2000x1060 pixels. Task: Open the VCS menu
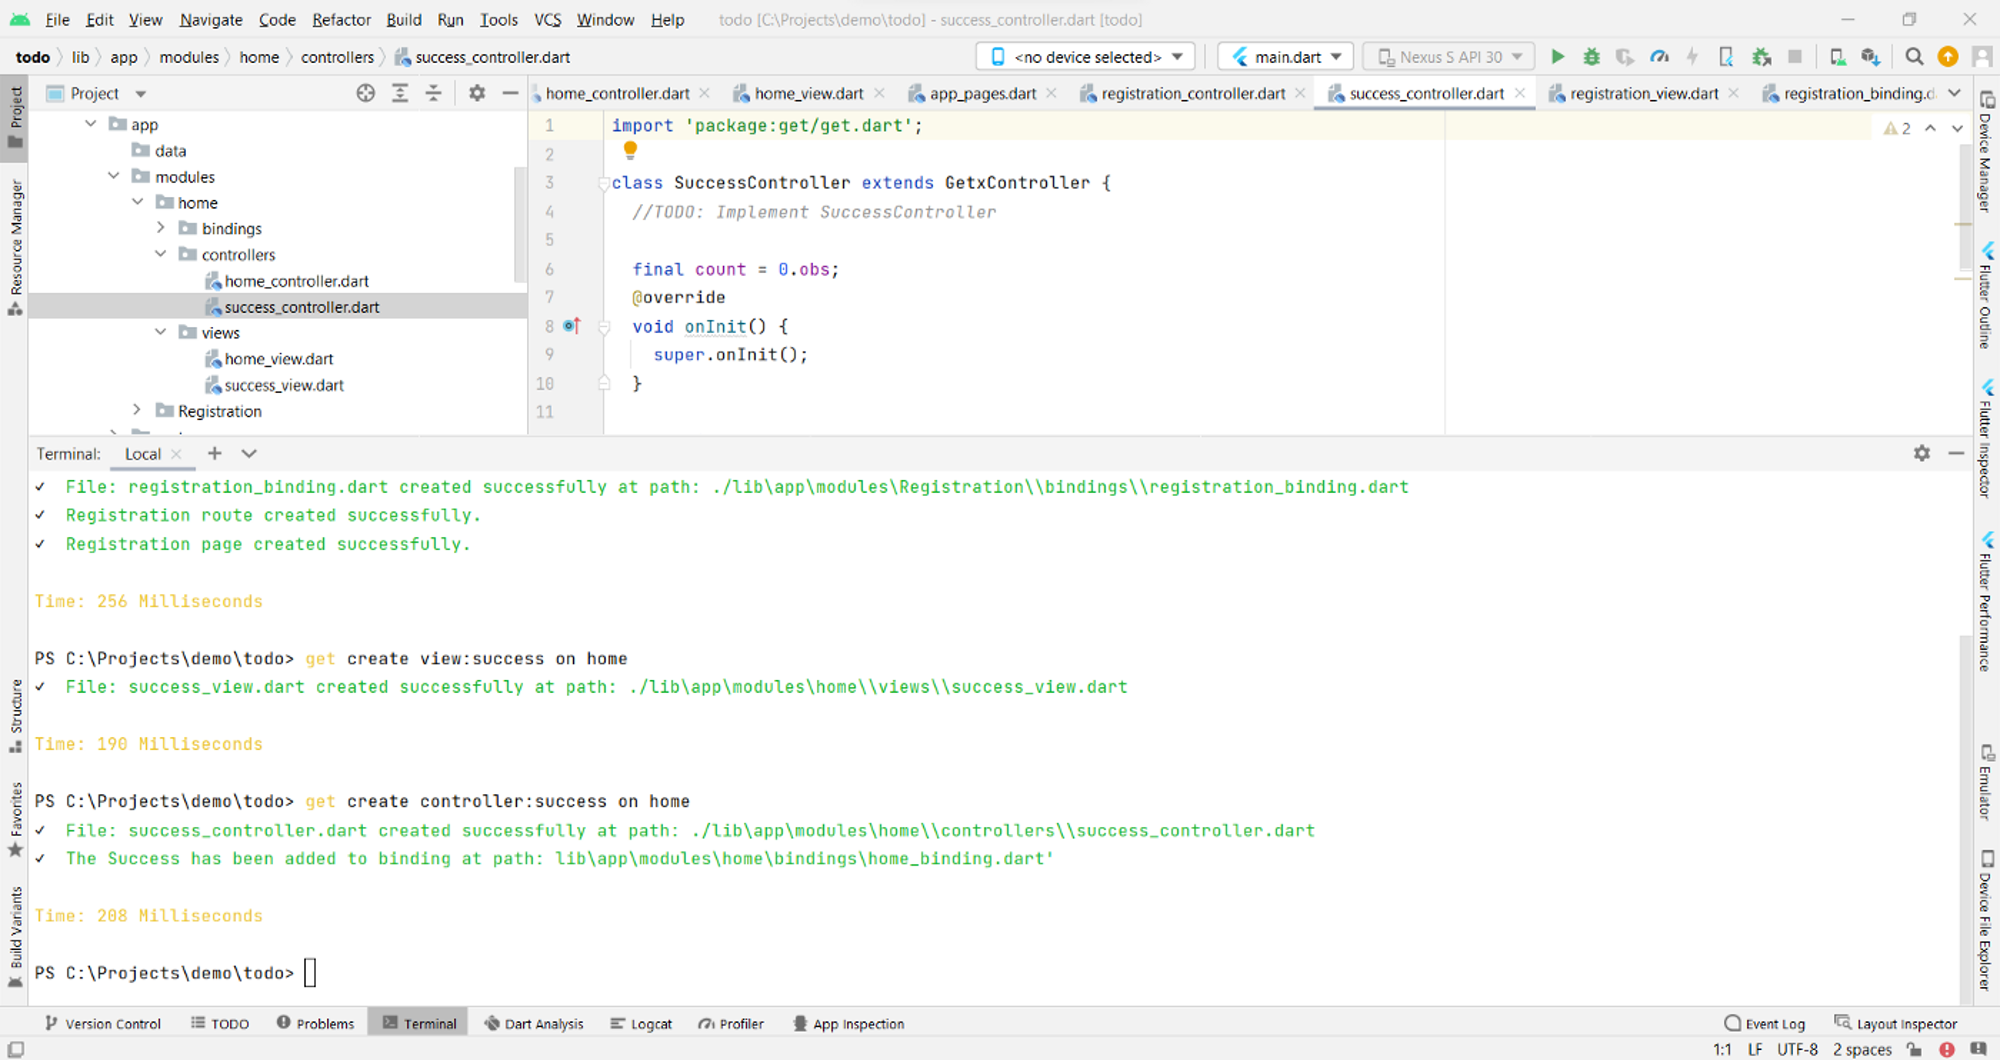[547, 19]
